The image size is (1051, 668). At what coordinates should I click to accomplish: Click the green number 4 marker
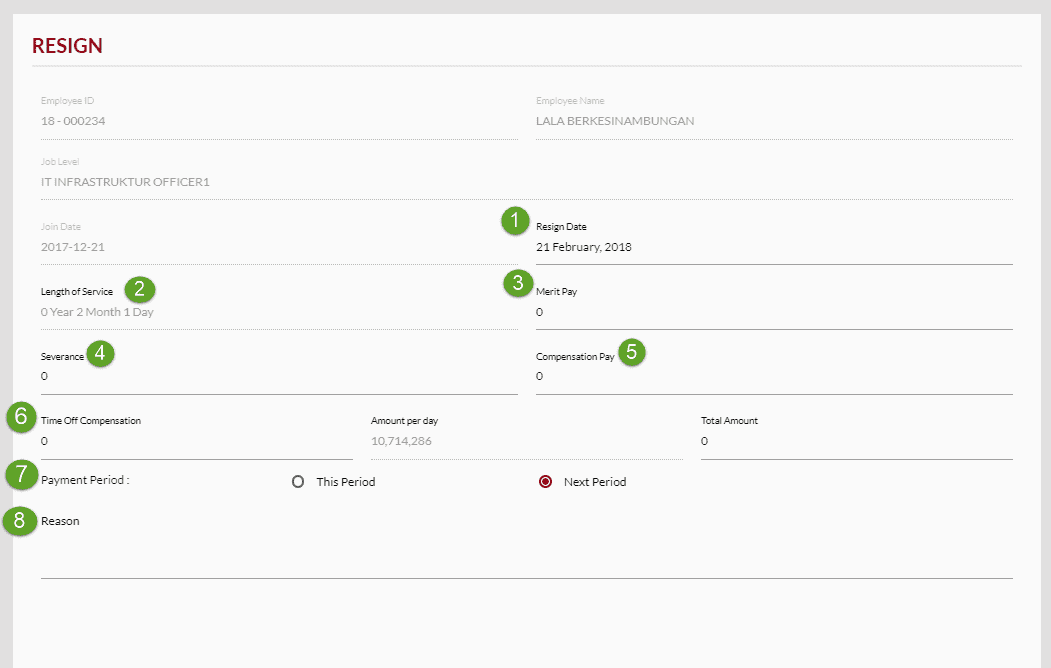(101, 354)
